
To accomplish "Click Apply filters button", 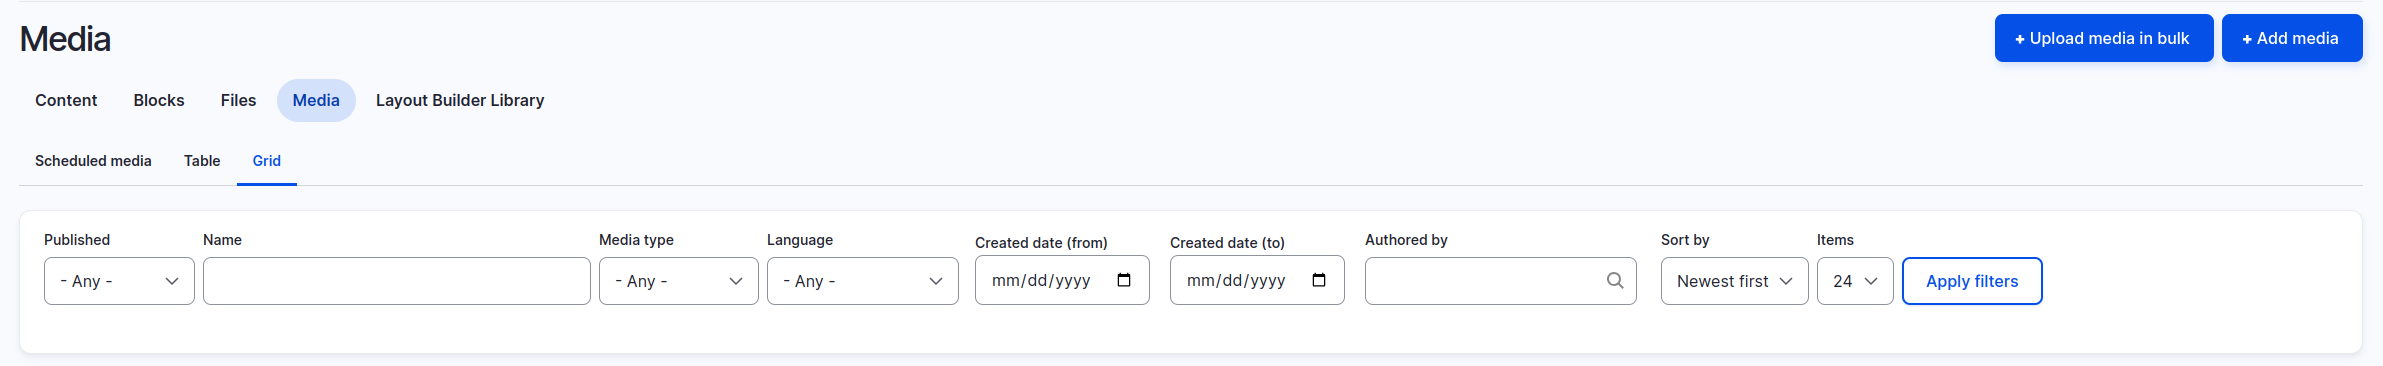I will pyautogui.click(x=1972, y=281).
